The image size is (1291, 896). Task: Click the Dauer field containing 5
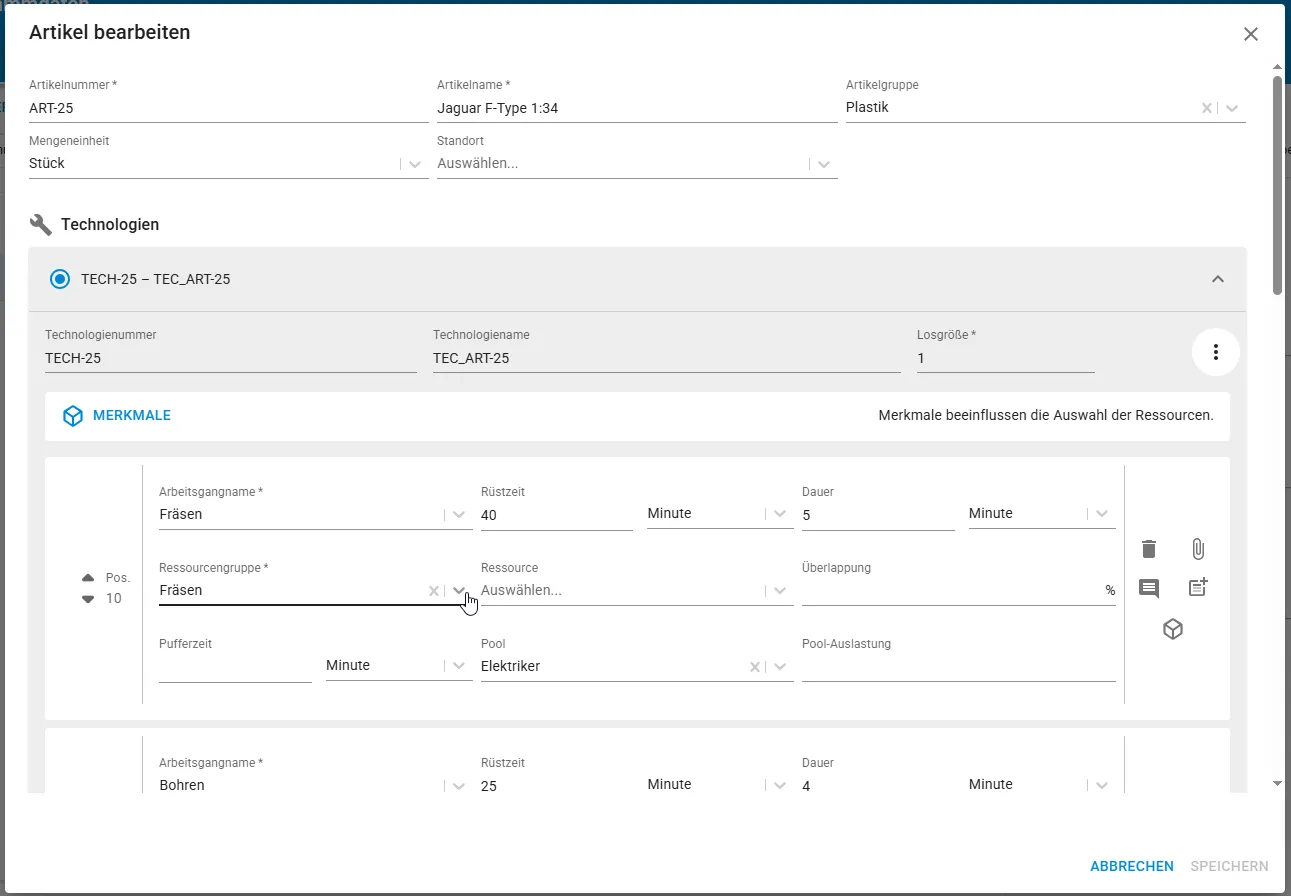(x=878, y=516)
